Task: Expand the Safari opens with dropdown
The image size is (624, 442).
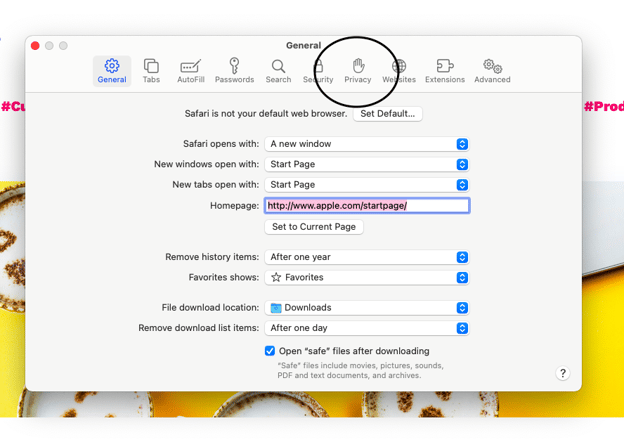Action: tap(367, 144)
